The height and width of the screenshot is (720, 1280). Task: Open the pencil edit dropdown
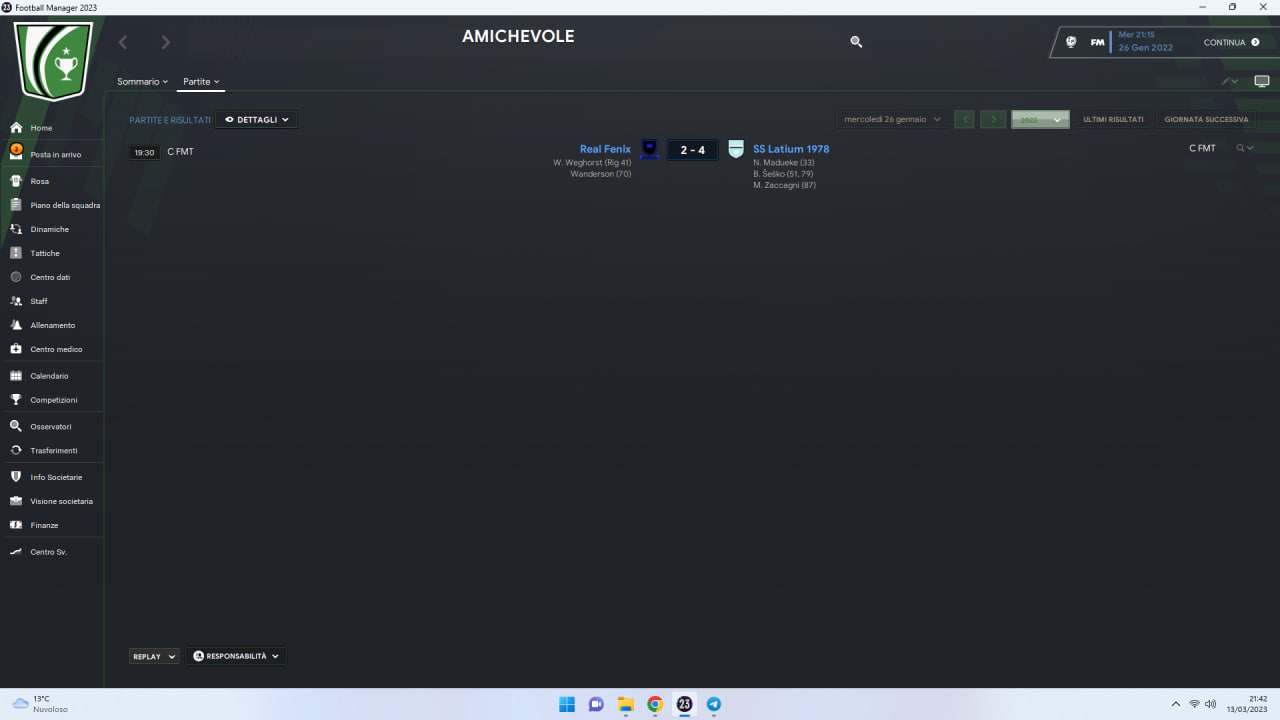(1230, 81)
